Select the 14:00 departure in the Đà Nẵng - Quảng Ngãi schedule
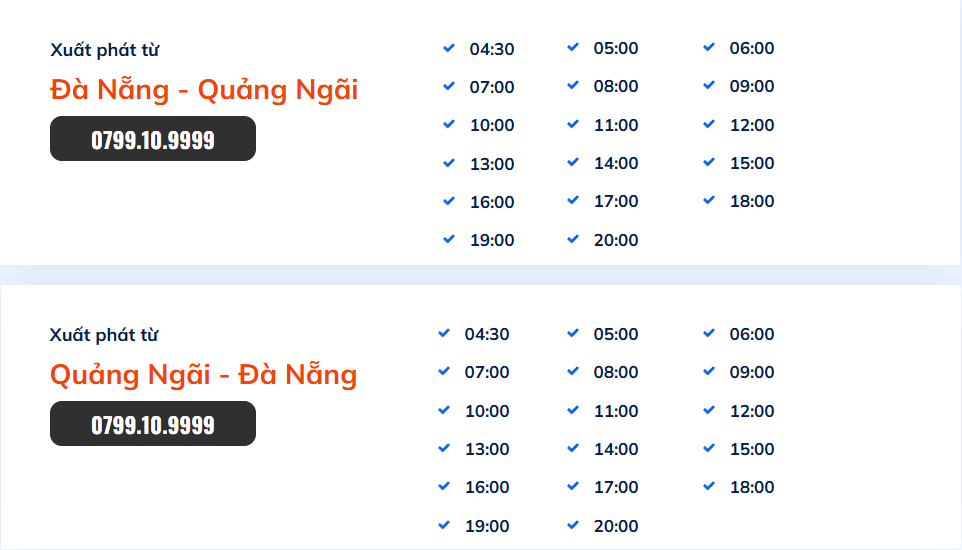 pos(616,163)
